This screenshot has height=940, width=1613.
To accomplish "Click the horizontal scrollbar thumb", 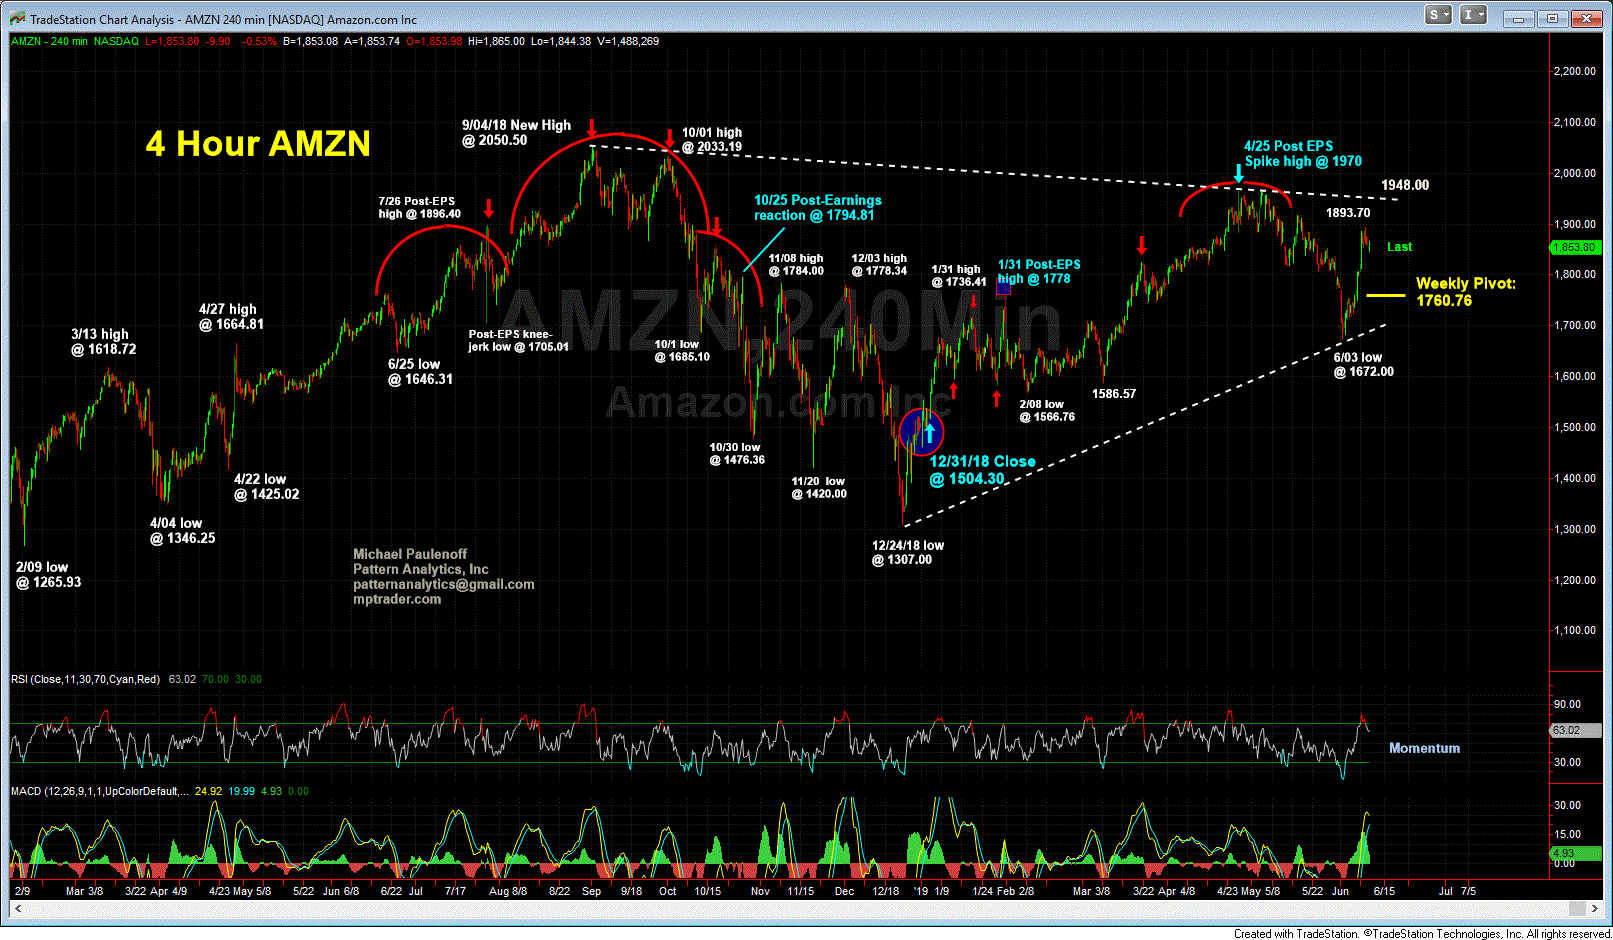I will pyautogui.click(x=1577, y=908).
